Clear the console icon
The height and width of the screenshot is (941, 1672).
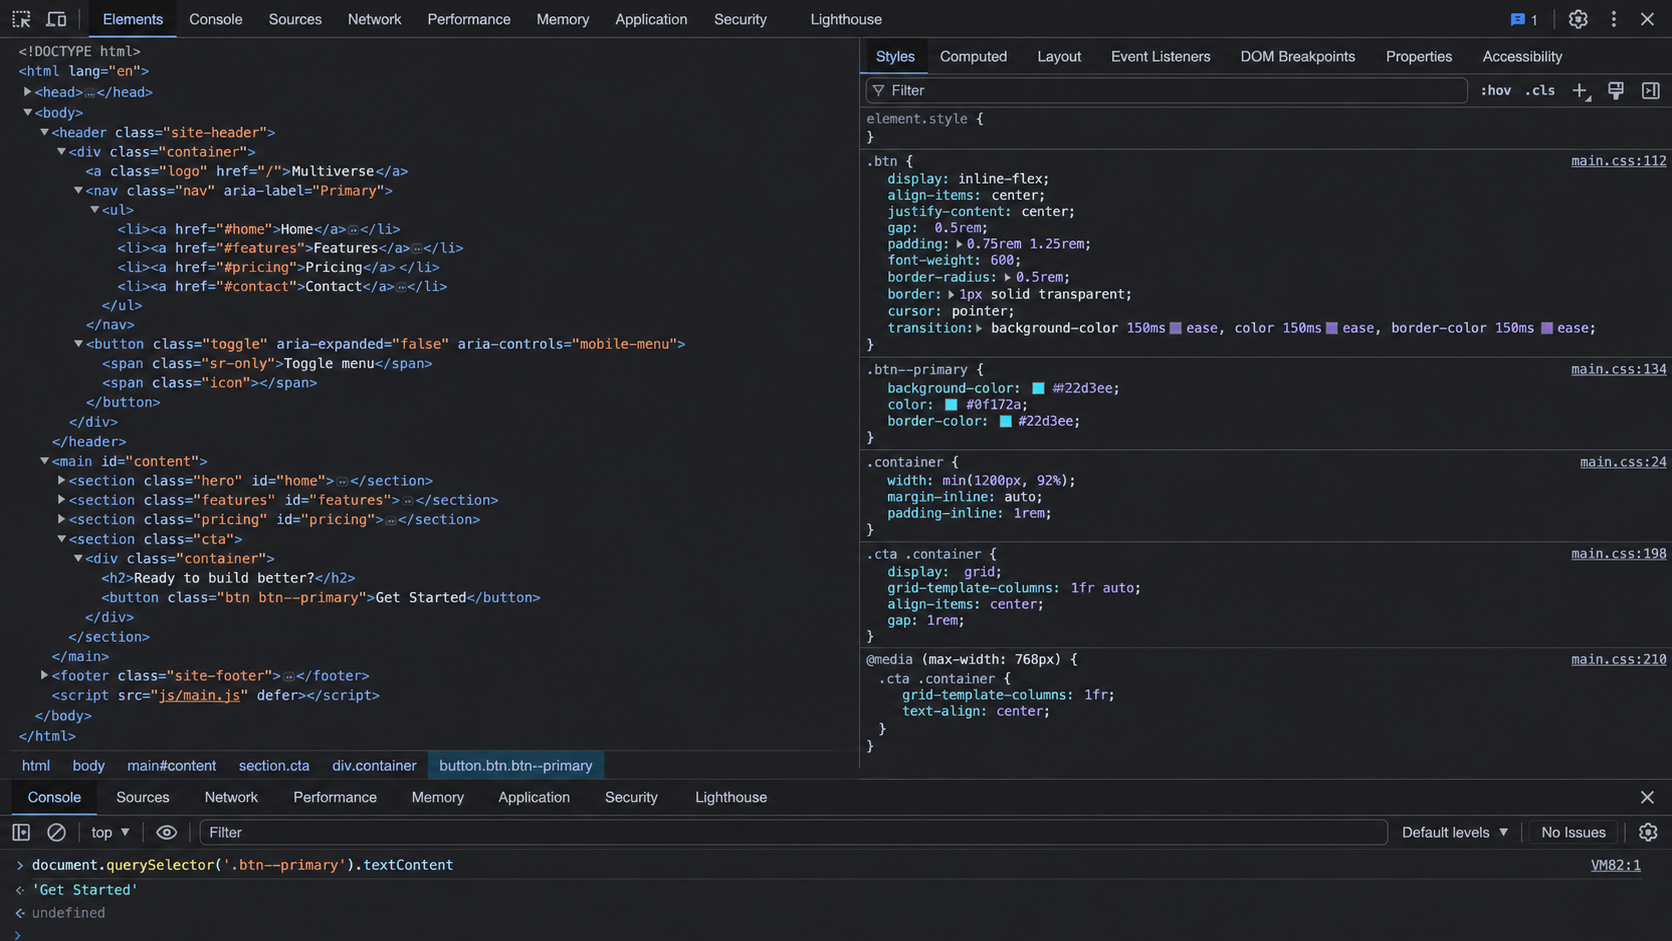coord(56,832)
